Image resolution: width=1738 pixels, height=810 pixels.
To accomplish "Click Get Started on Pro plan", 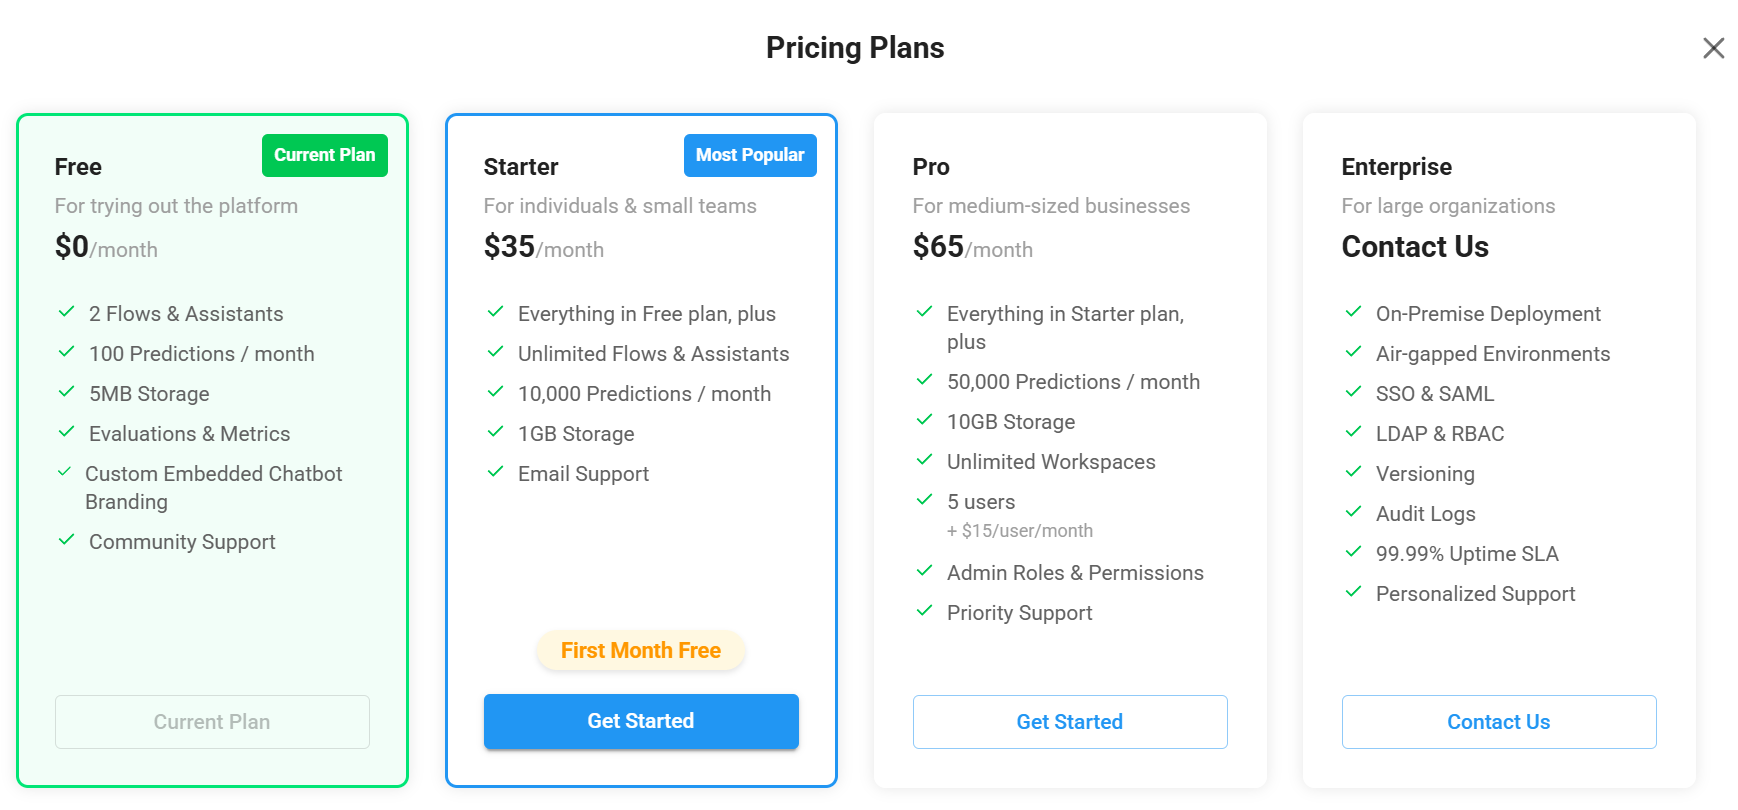I will tap(1069, 722).
